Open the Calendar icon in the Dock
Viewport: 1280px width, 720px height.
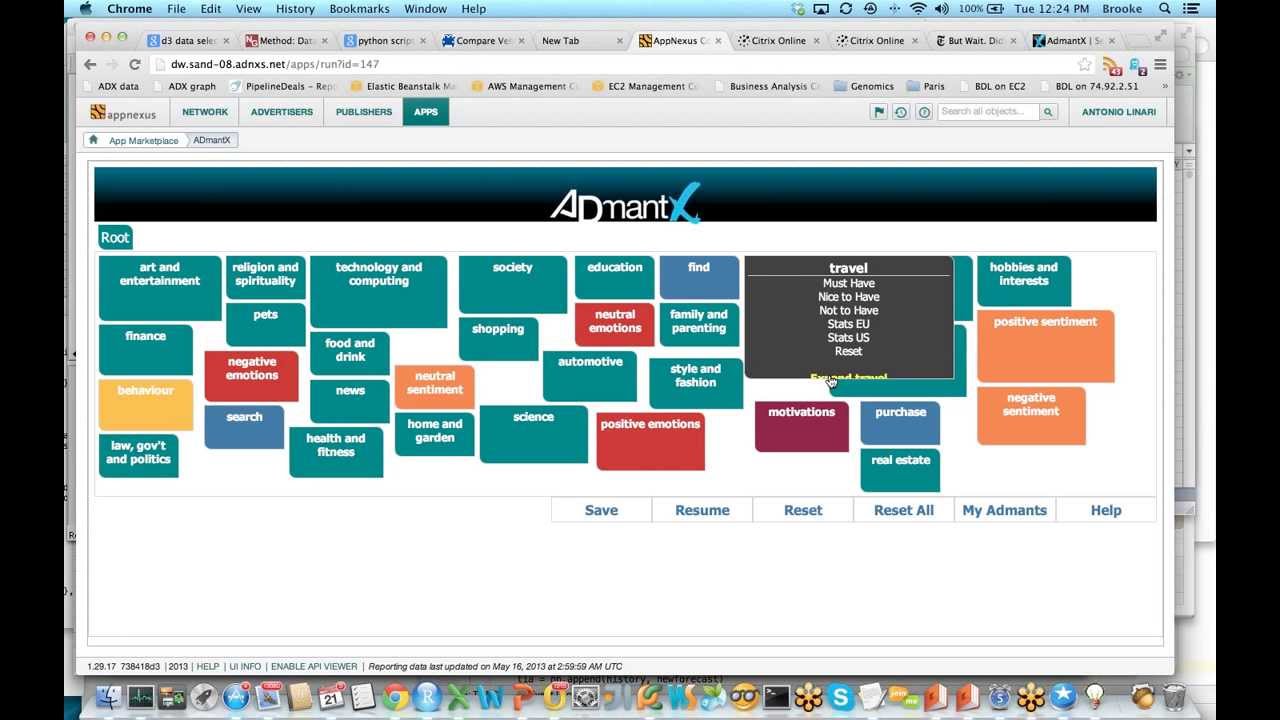coord(332,697)
